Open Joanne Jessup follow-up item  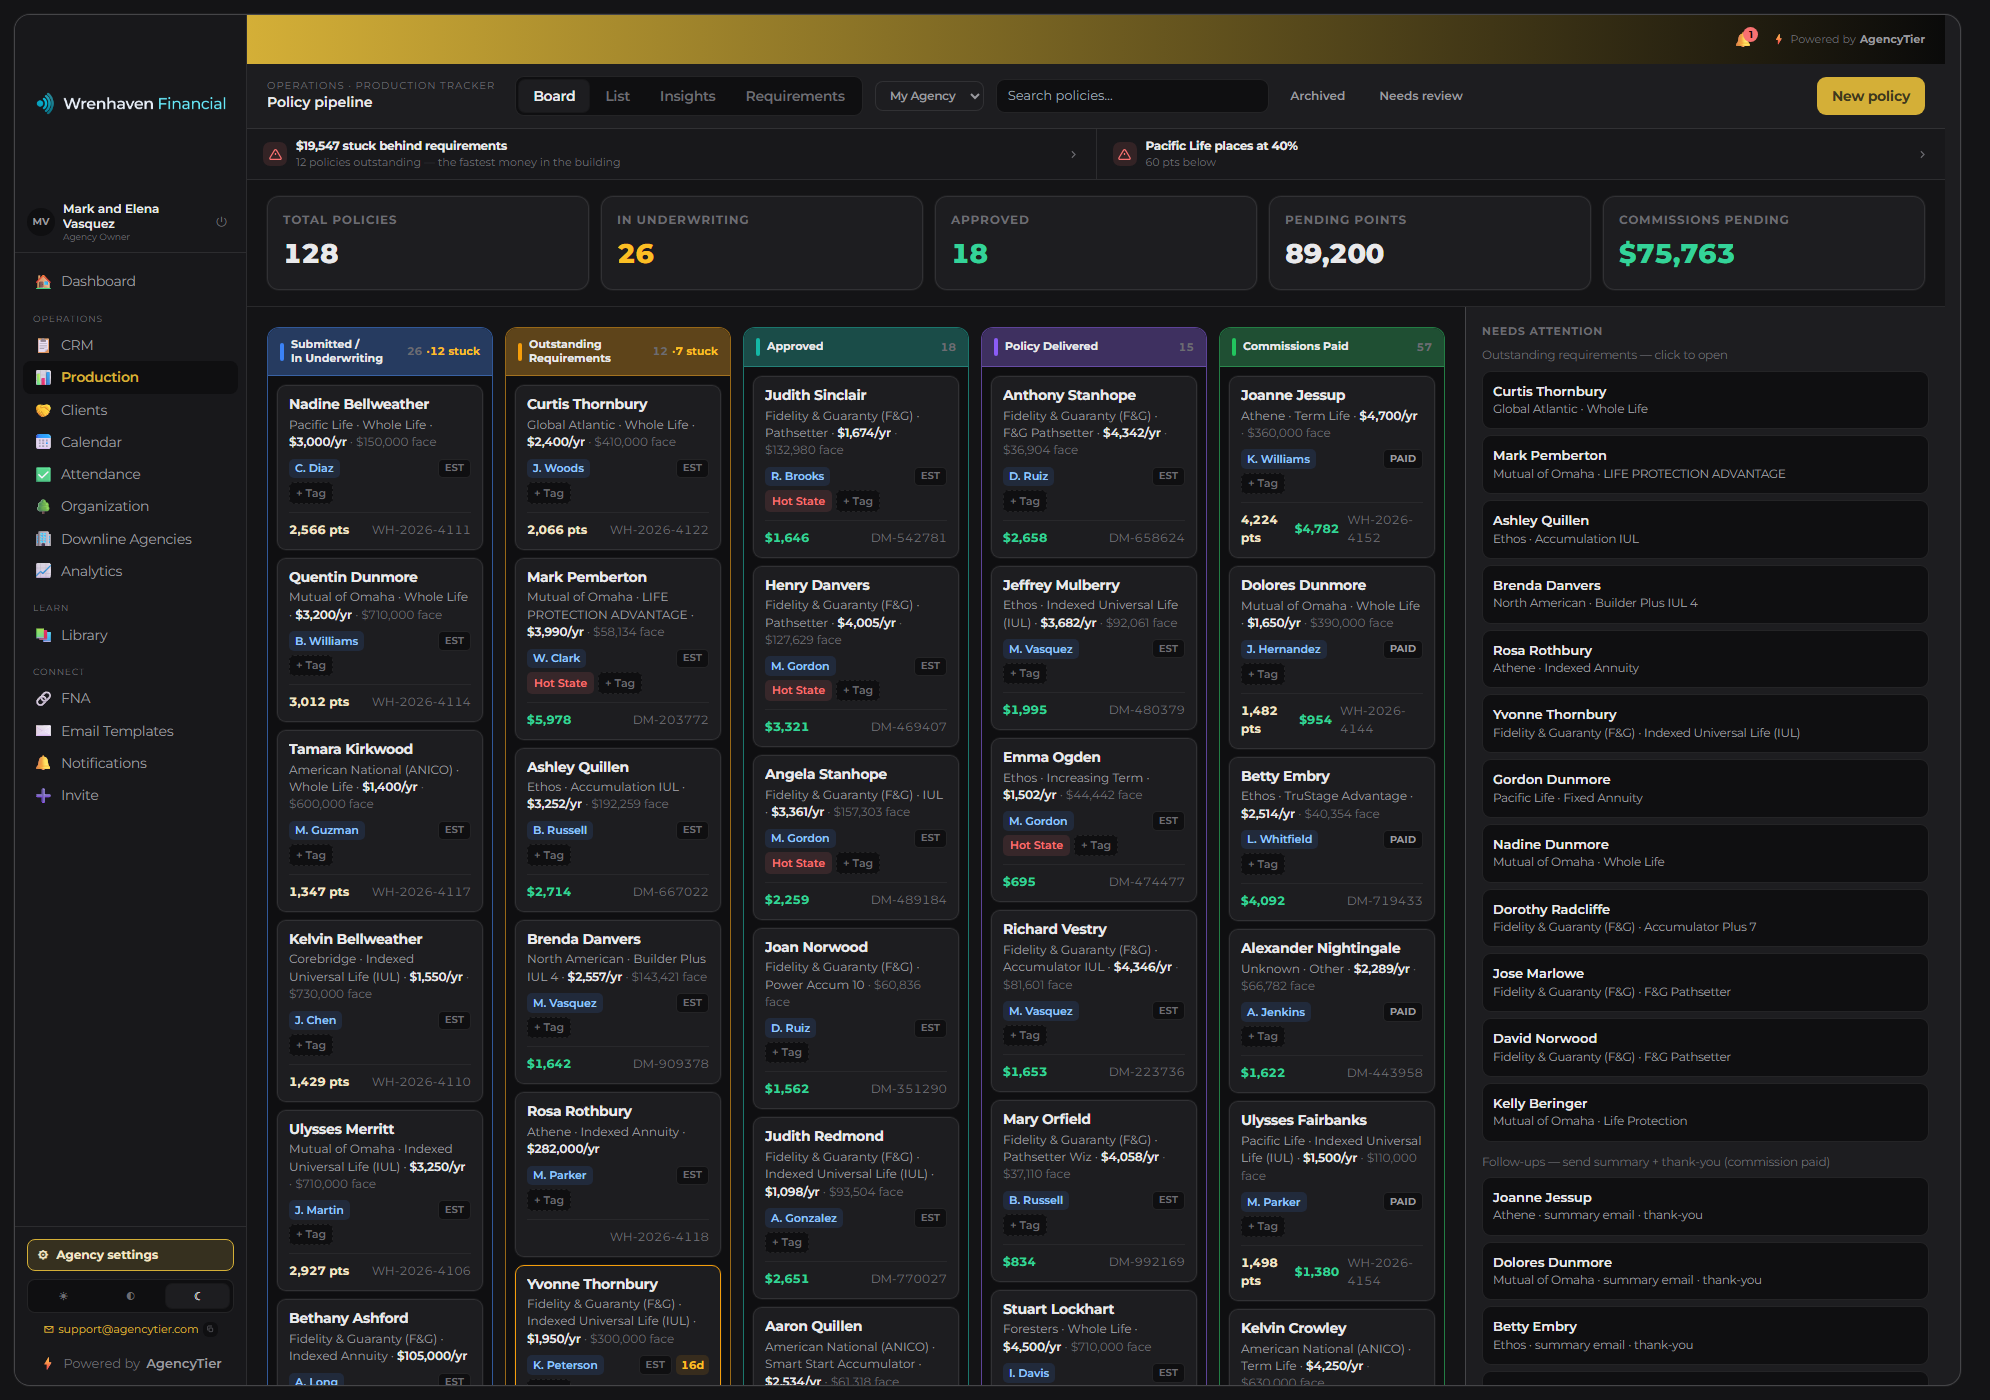[1704, 1206]
